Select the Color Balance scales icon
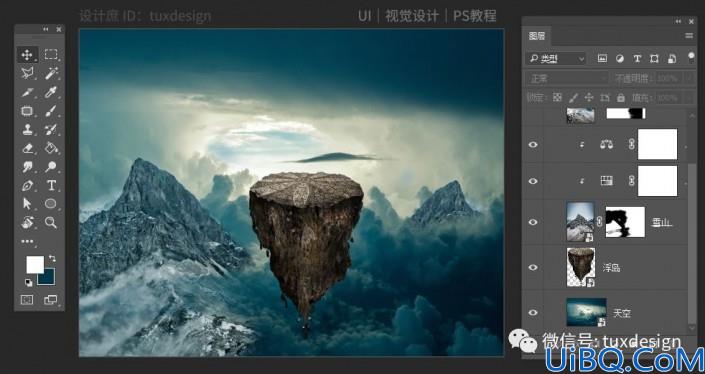This screenshot has height=374, width=705. pos(606,144)
